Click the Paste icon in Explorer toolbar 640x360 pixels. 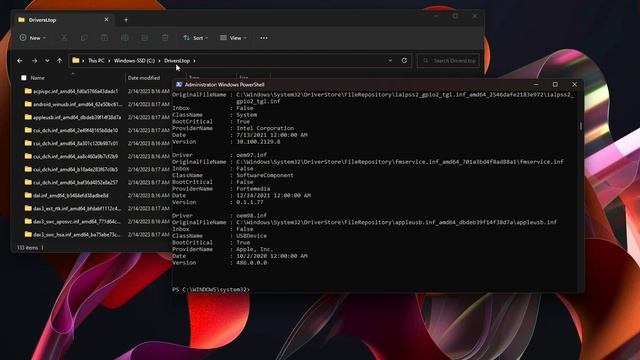(x=104, y=38)
